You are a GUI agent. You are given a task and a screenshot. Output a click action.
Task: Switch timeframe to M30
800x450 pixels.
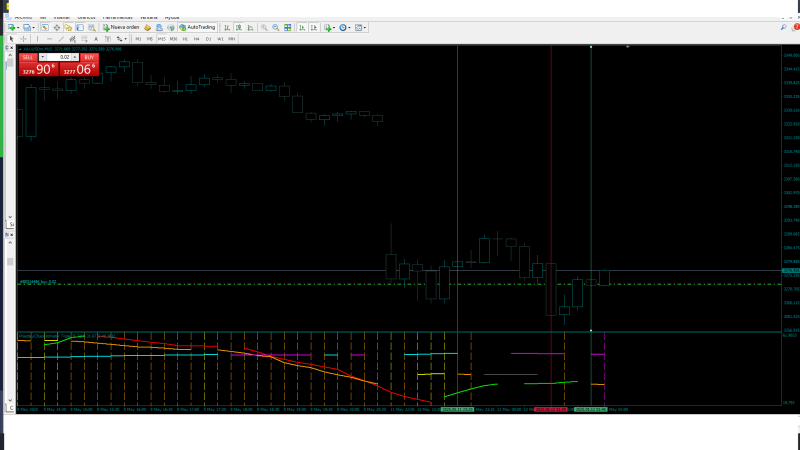pos(173,39)
